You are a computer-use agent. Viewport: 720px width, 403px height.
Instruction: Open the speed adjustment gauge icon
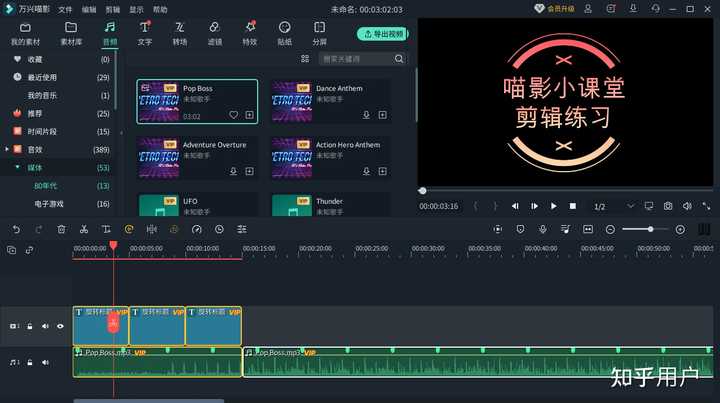[197, 229]
